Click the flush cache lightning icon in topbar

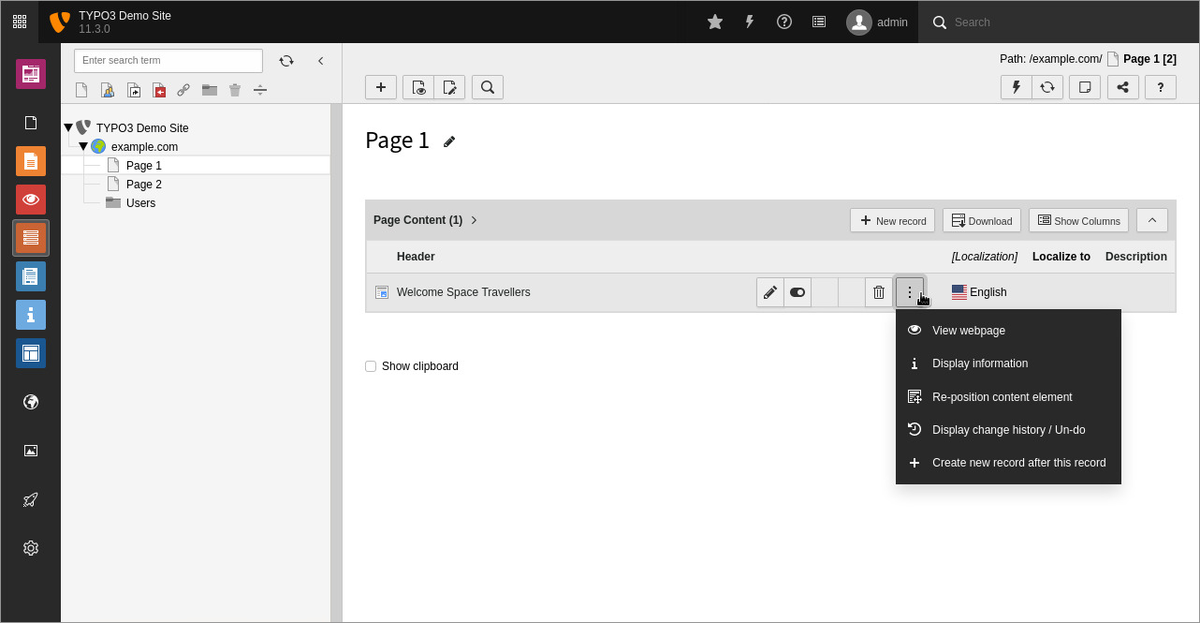coord(750,22)
